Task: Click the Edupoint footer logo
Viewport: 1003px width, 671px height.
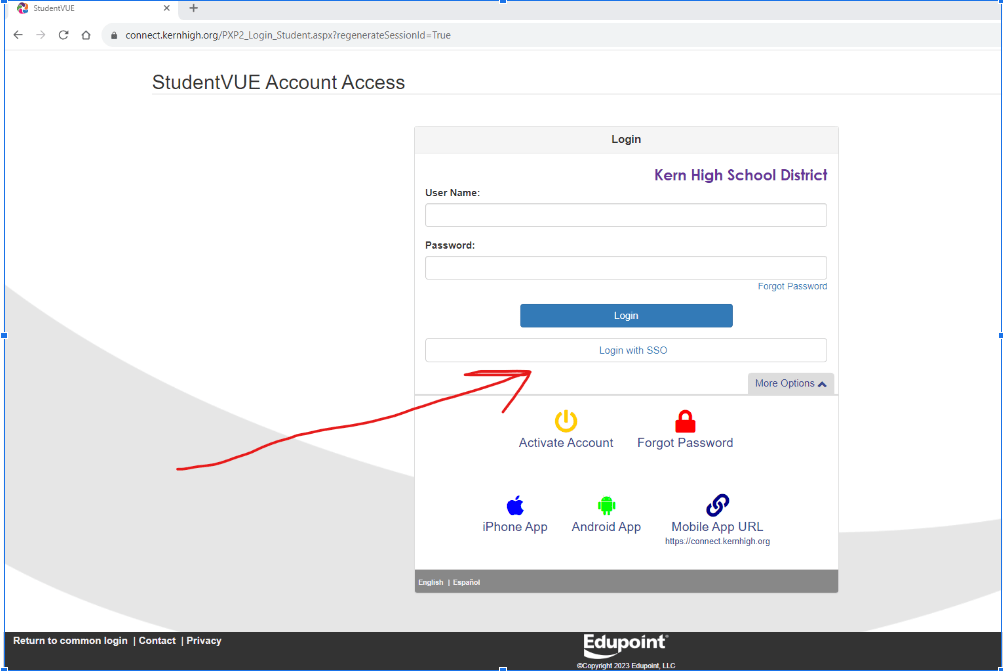Action: (x=625, y=645)
